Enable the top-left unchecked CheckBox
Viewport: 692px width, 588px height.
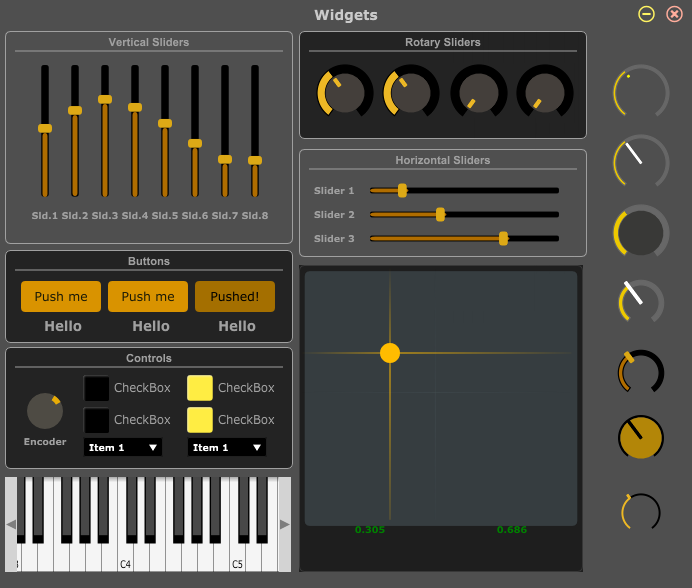point(97,388)
